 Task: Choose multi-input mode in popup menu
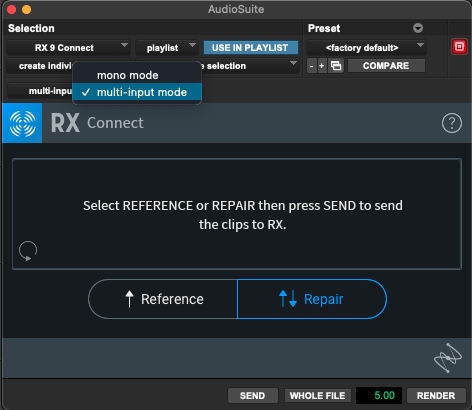tap(137, 92)
